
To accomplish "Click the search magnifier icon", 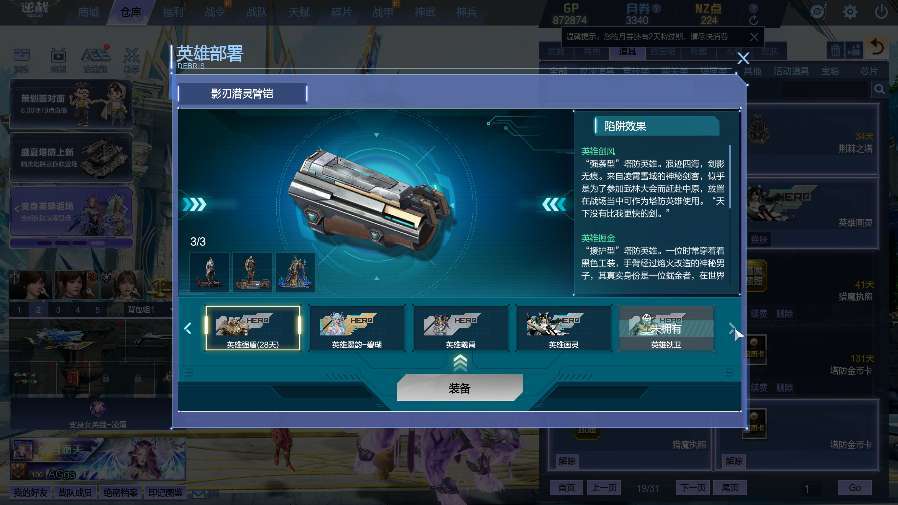I will [879, 89].
